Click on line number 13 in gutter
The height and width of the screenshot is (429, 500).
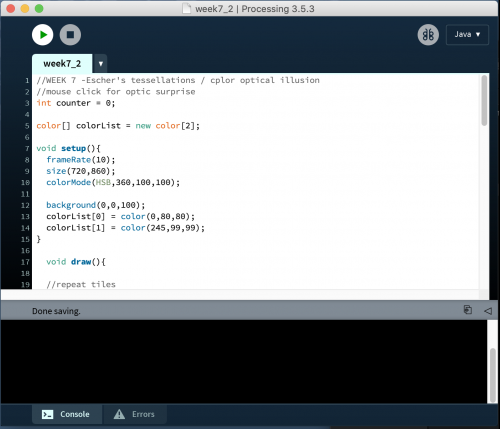[x=25, y=217]
